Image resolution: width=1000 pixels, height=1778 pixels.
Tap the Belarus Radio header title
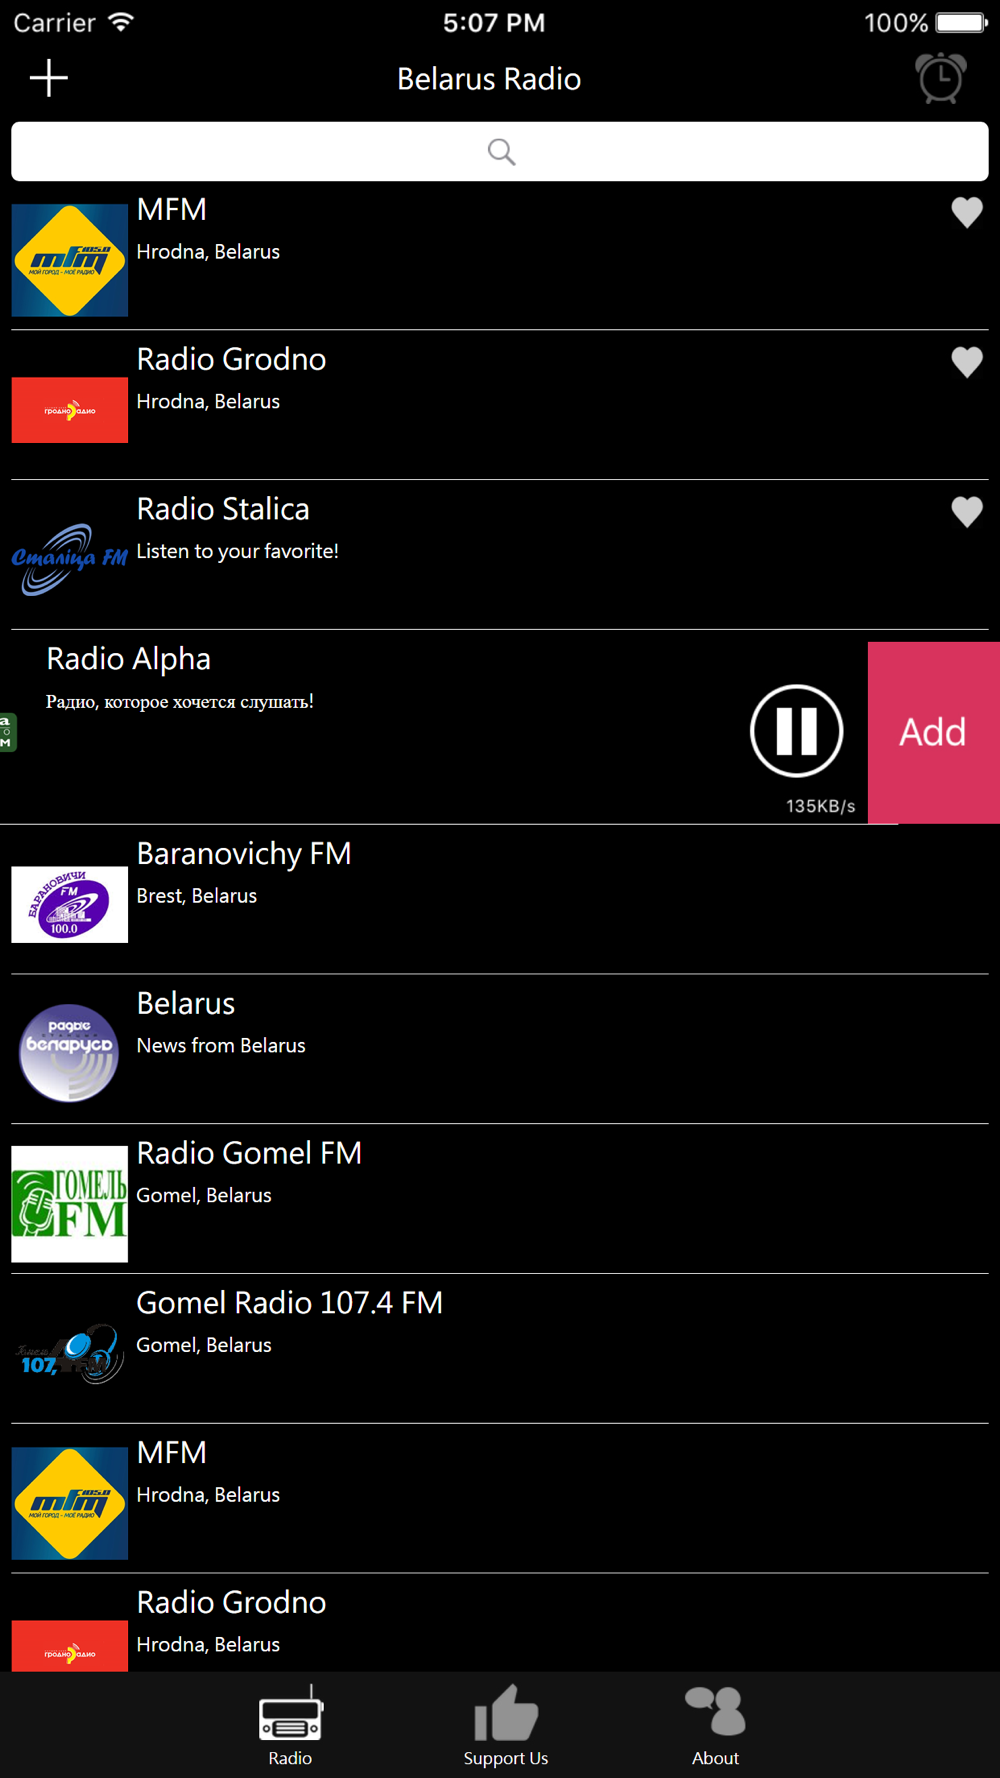point(489,79)
